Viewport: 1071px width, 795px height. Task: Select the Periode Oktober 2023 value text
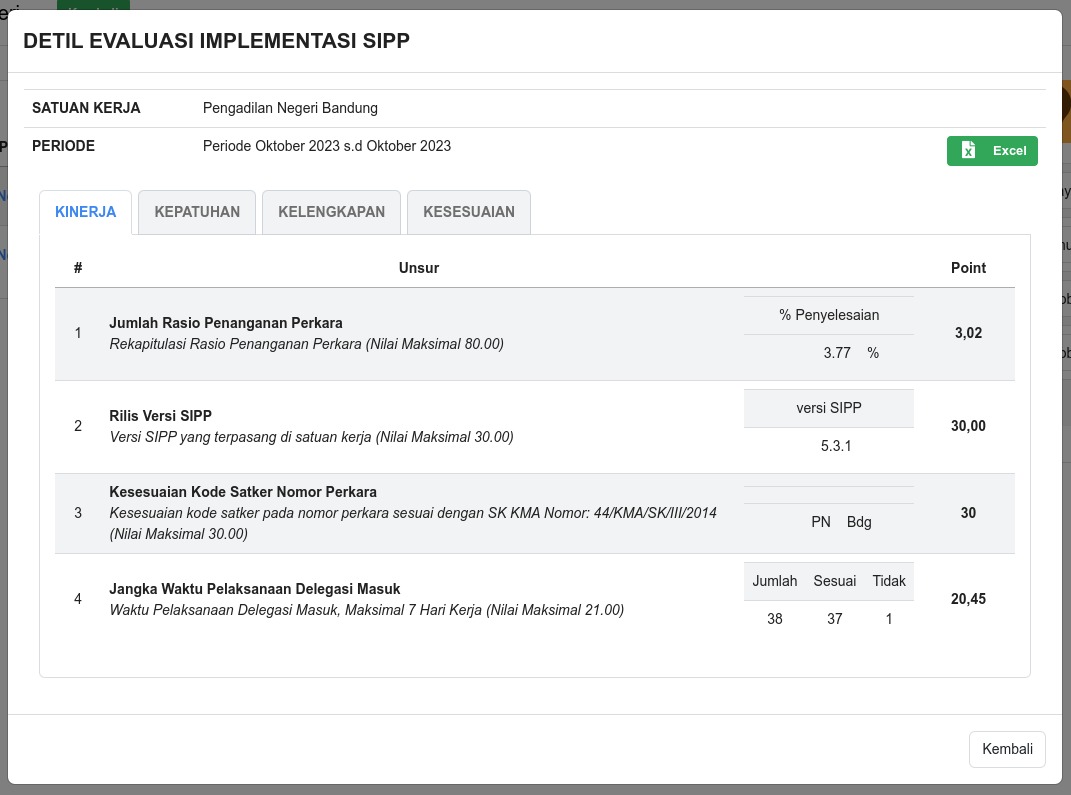tap(326, 146)
